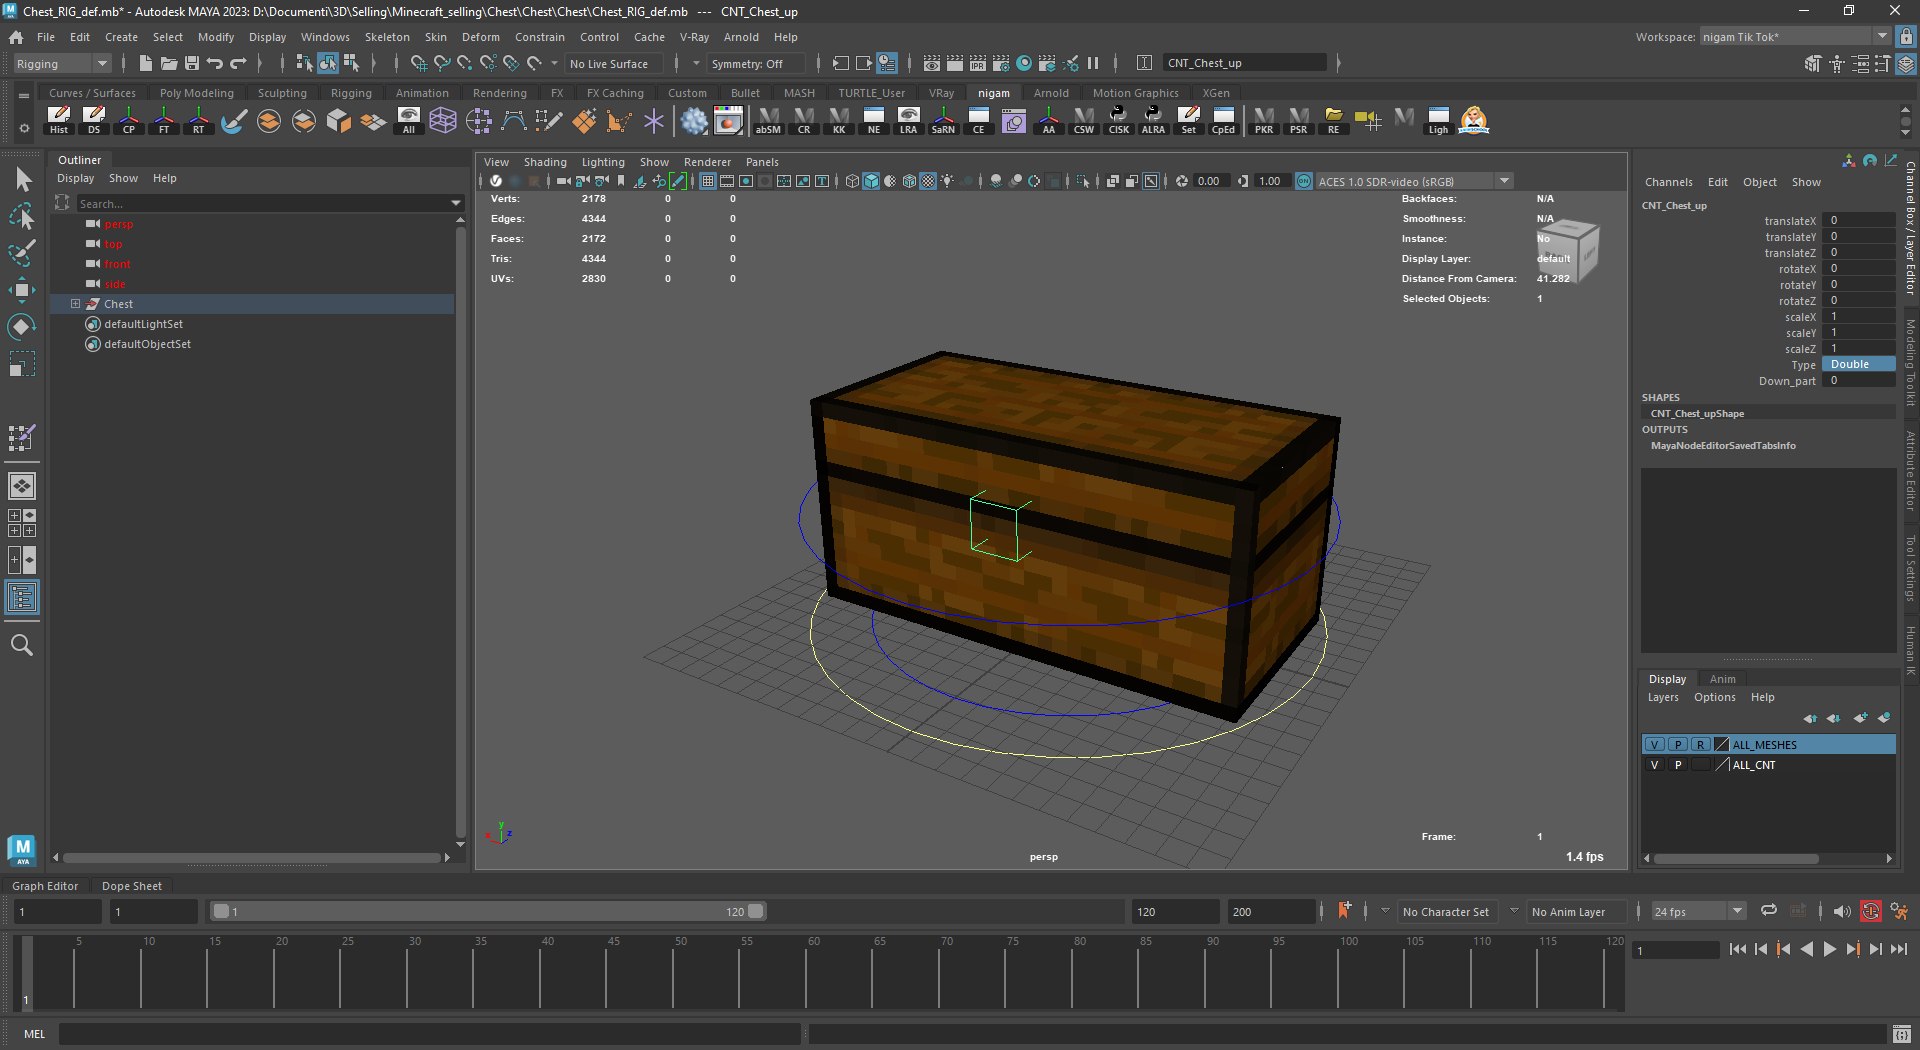Click the CISK python shelf button
This screenshot has height=1050, width=1920.
pyautogui.click(x=1119, y=121)
